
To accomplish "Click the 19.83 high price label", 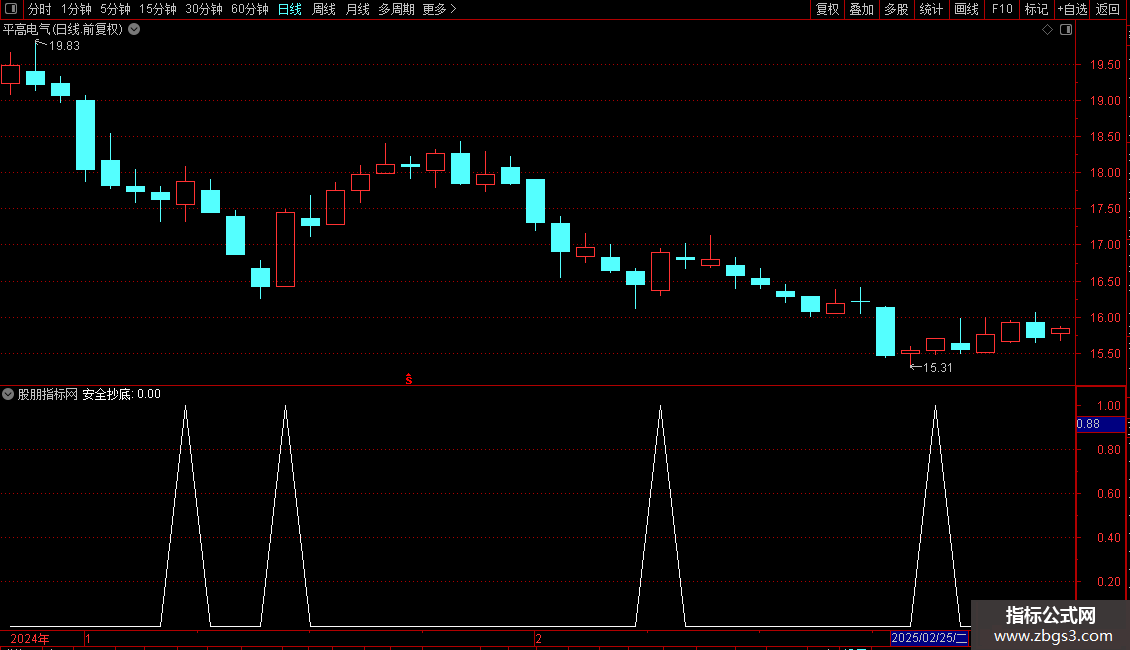I will 64,46.
